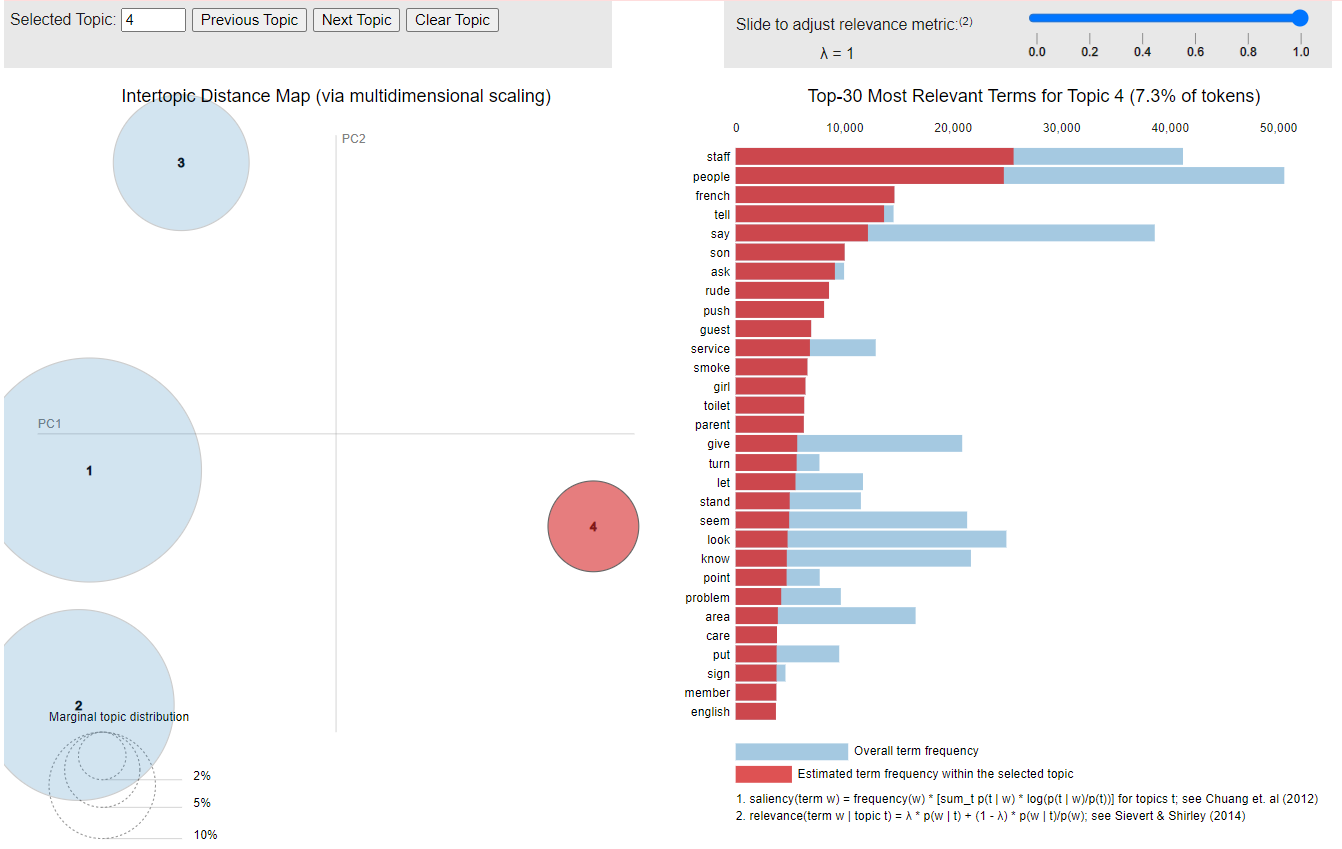The image size is (1342, 849).
Task: Click the Next Topic button
Action: (357, 20)
